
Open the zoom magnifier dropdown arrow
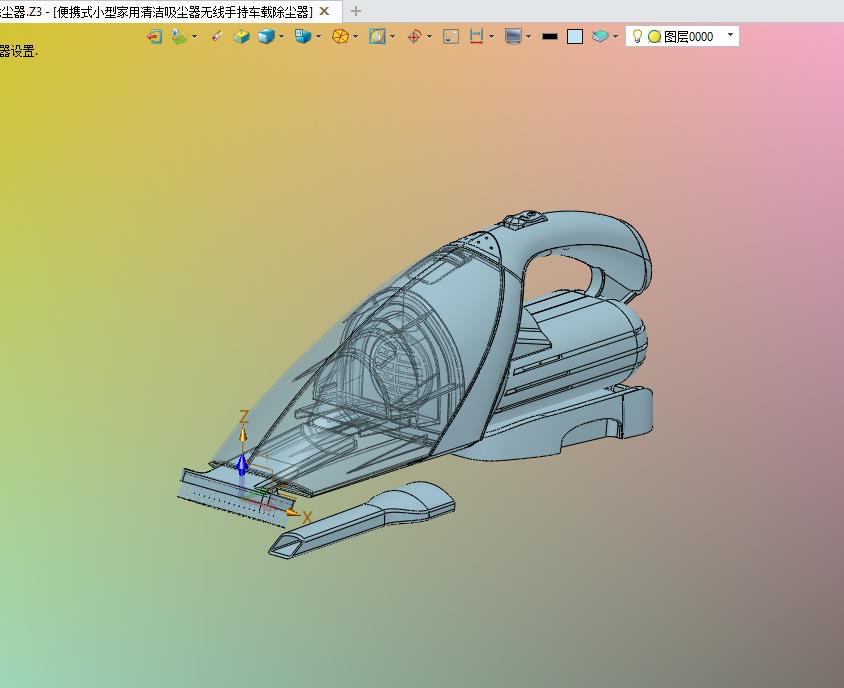[x=392, y=37]
